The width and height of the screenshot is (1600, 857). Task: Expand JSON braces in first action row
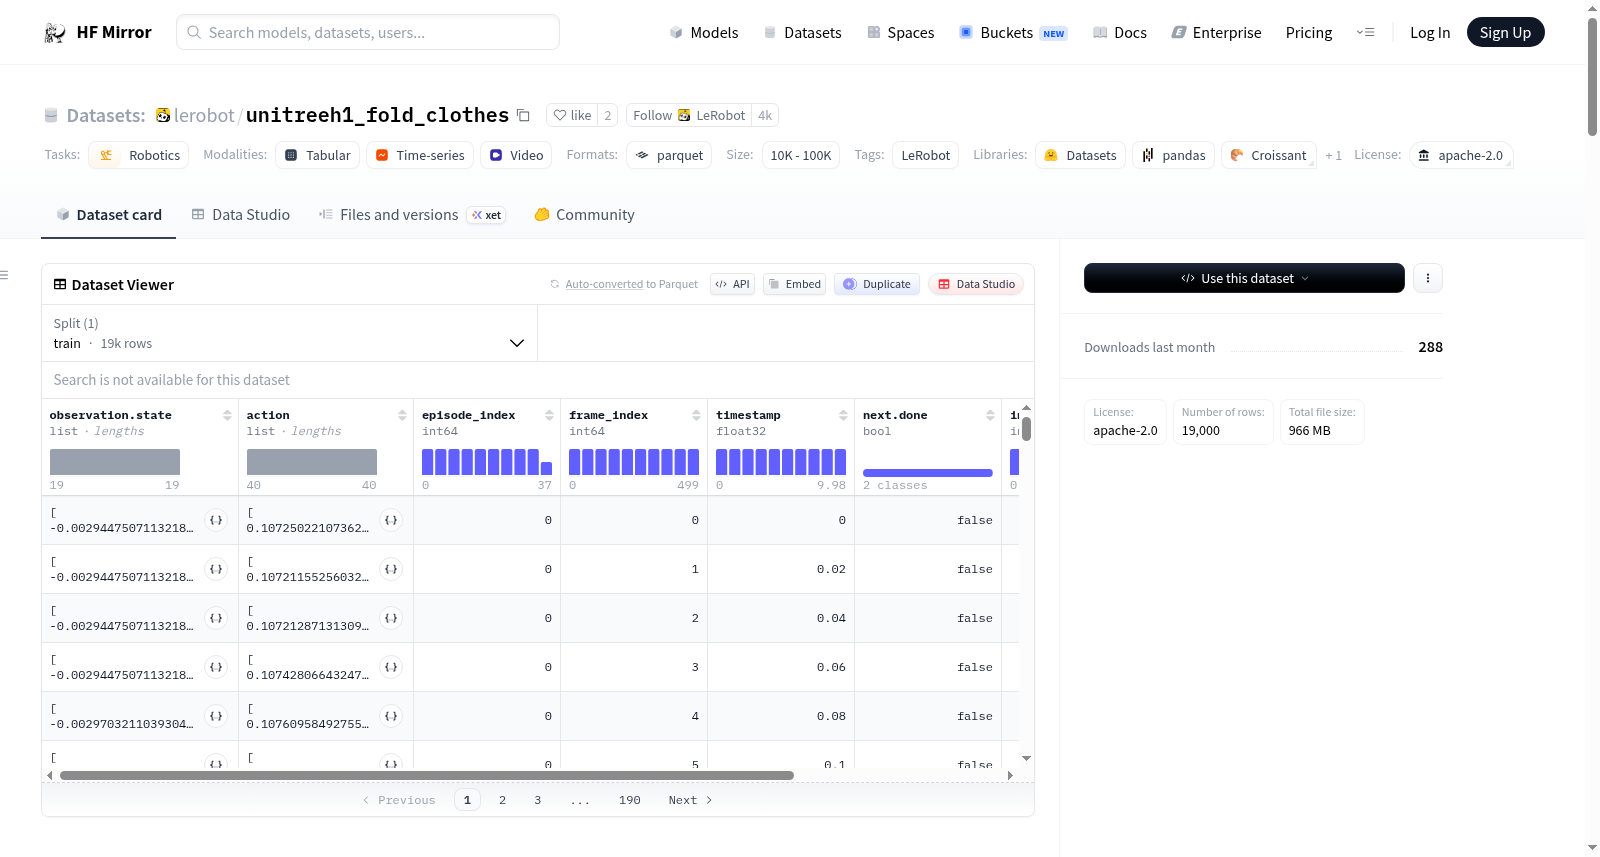[391, 520]
